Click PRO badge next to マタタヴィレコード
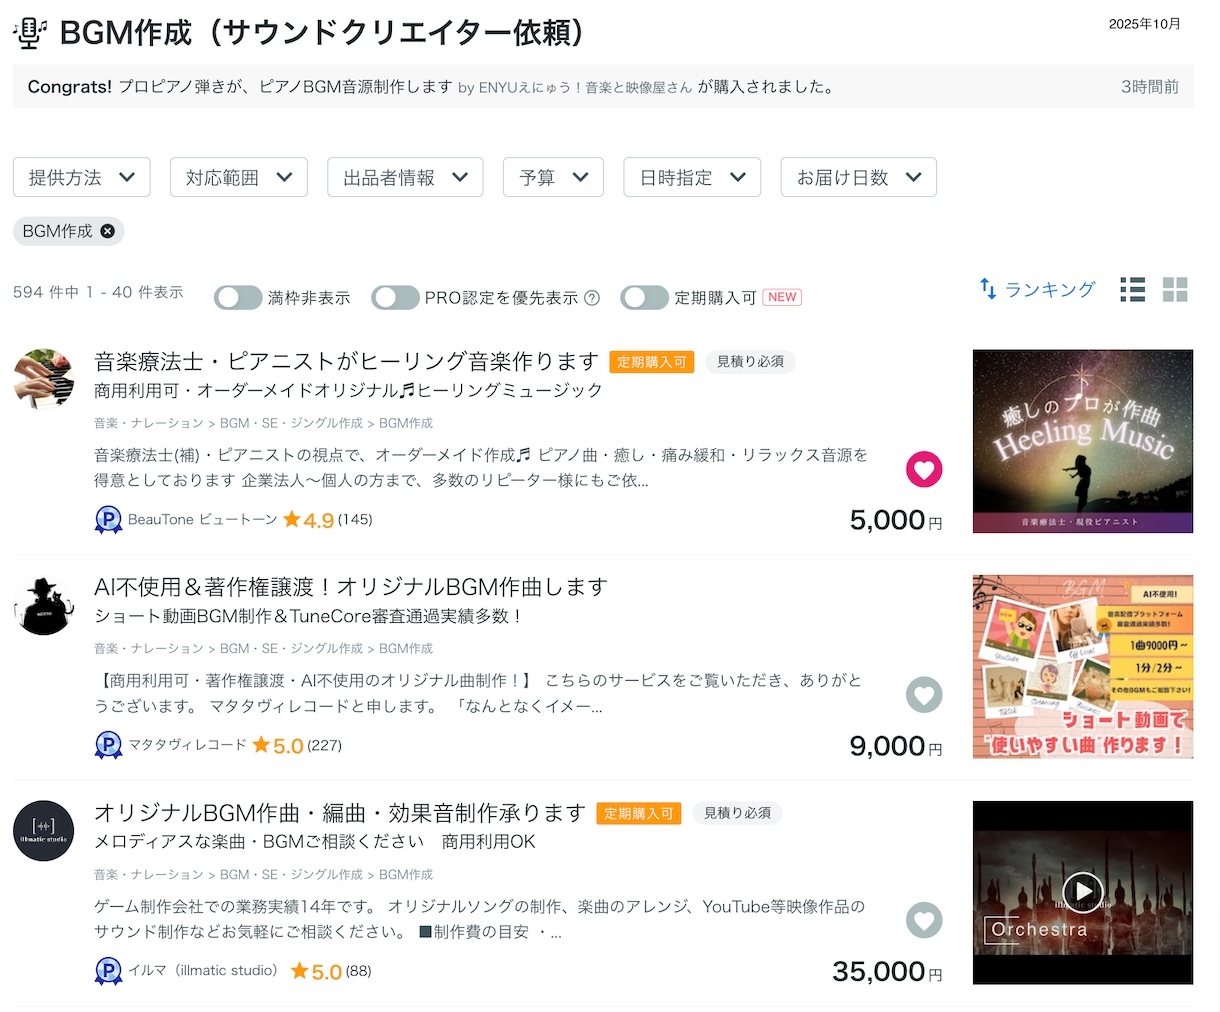 coord(108,746)
